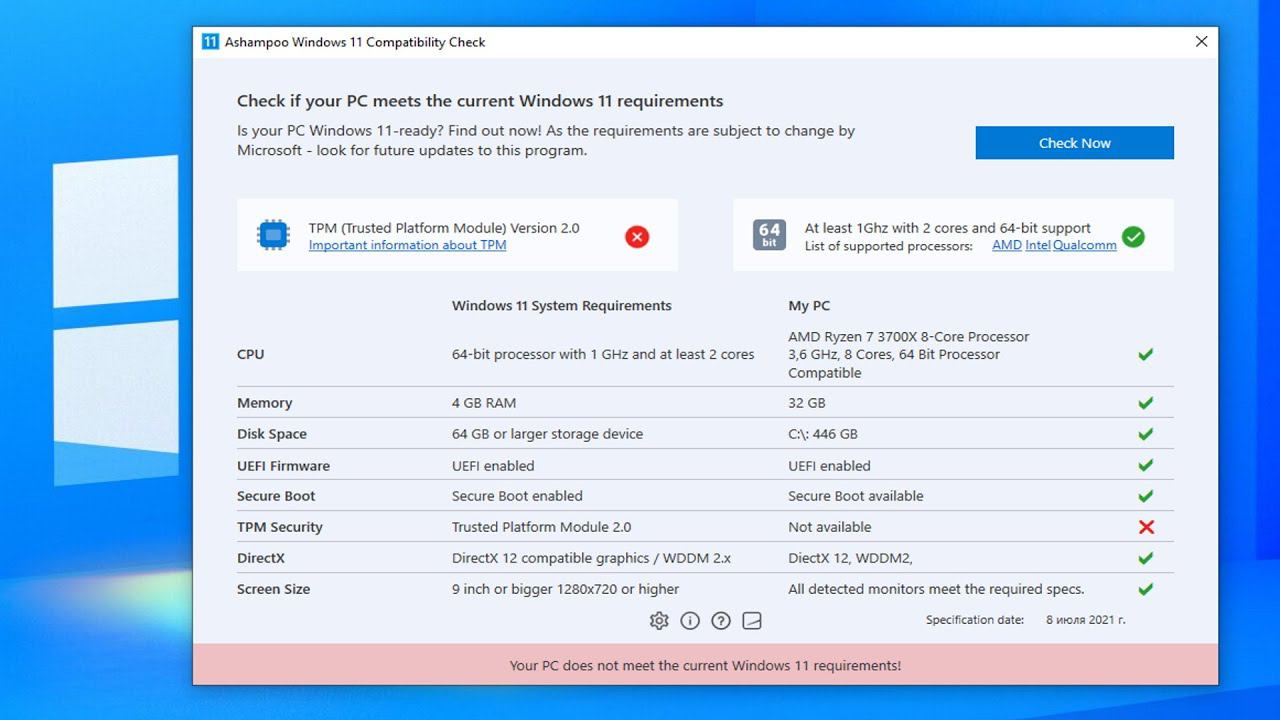Click the UEFI Firmware row green checkmark

[x=1146, y=465]
